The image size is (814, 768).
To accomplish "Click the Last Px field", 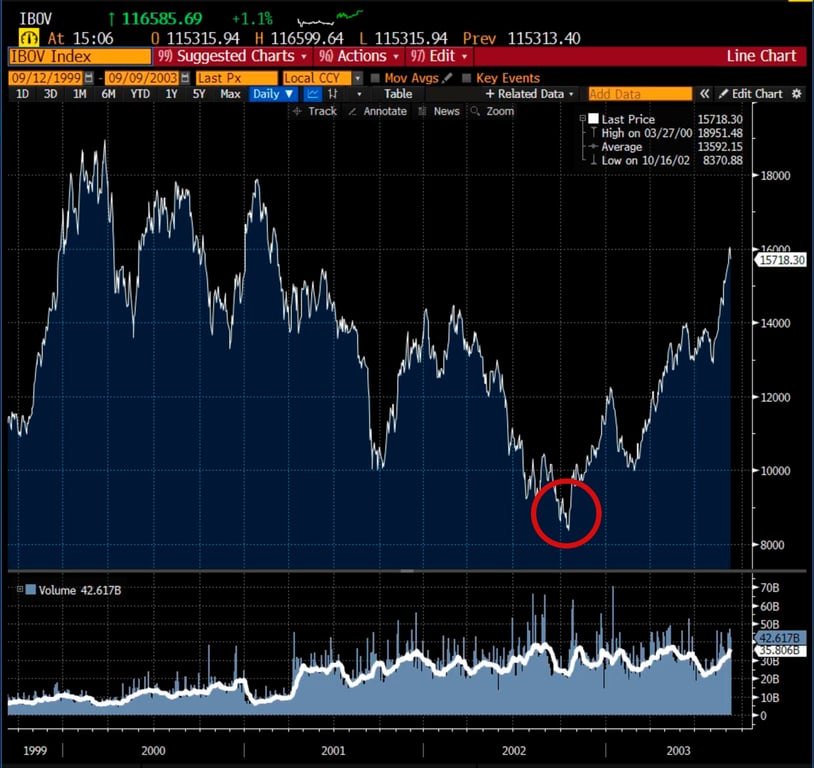I will pyautogui.click(x=236, y=78).
